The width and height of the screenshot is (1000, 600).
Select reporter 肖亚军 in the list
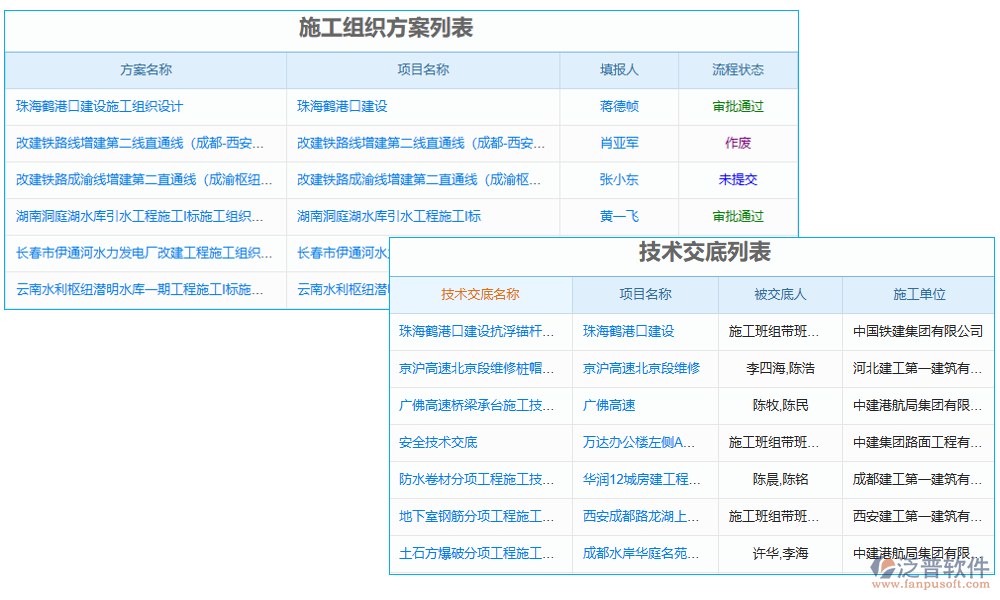(619, 143)
